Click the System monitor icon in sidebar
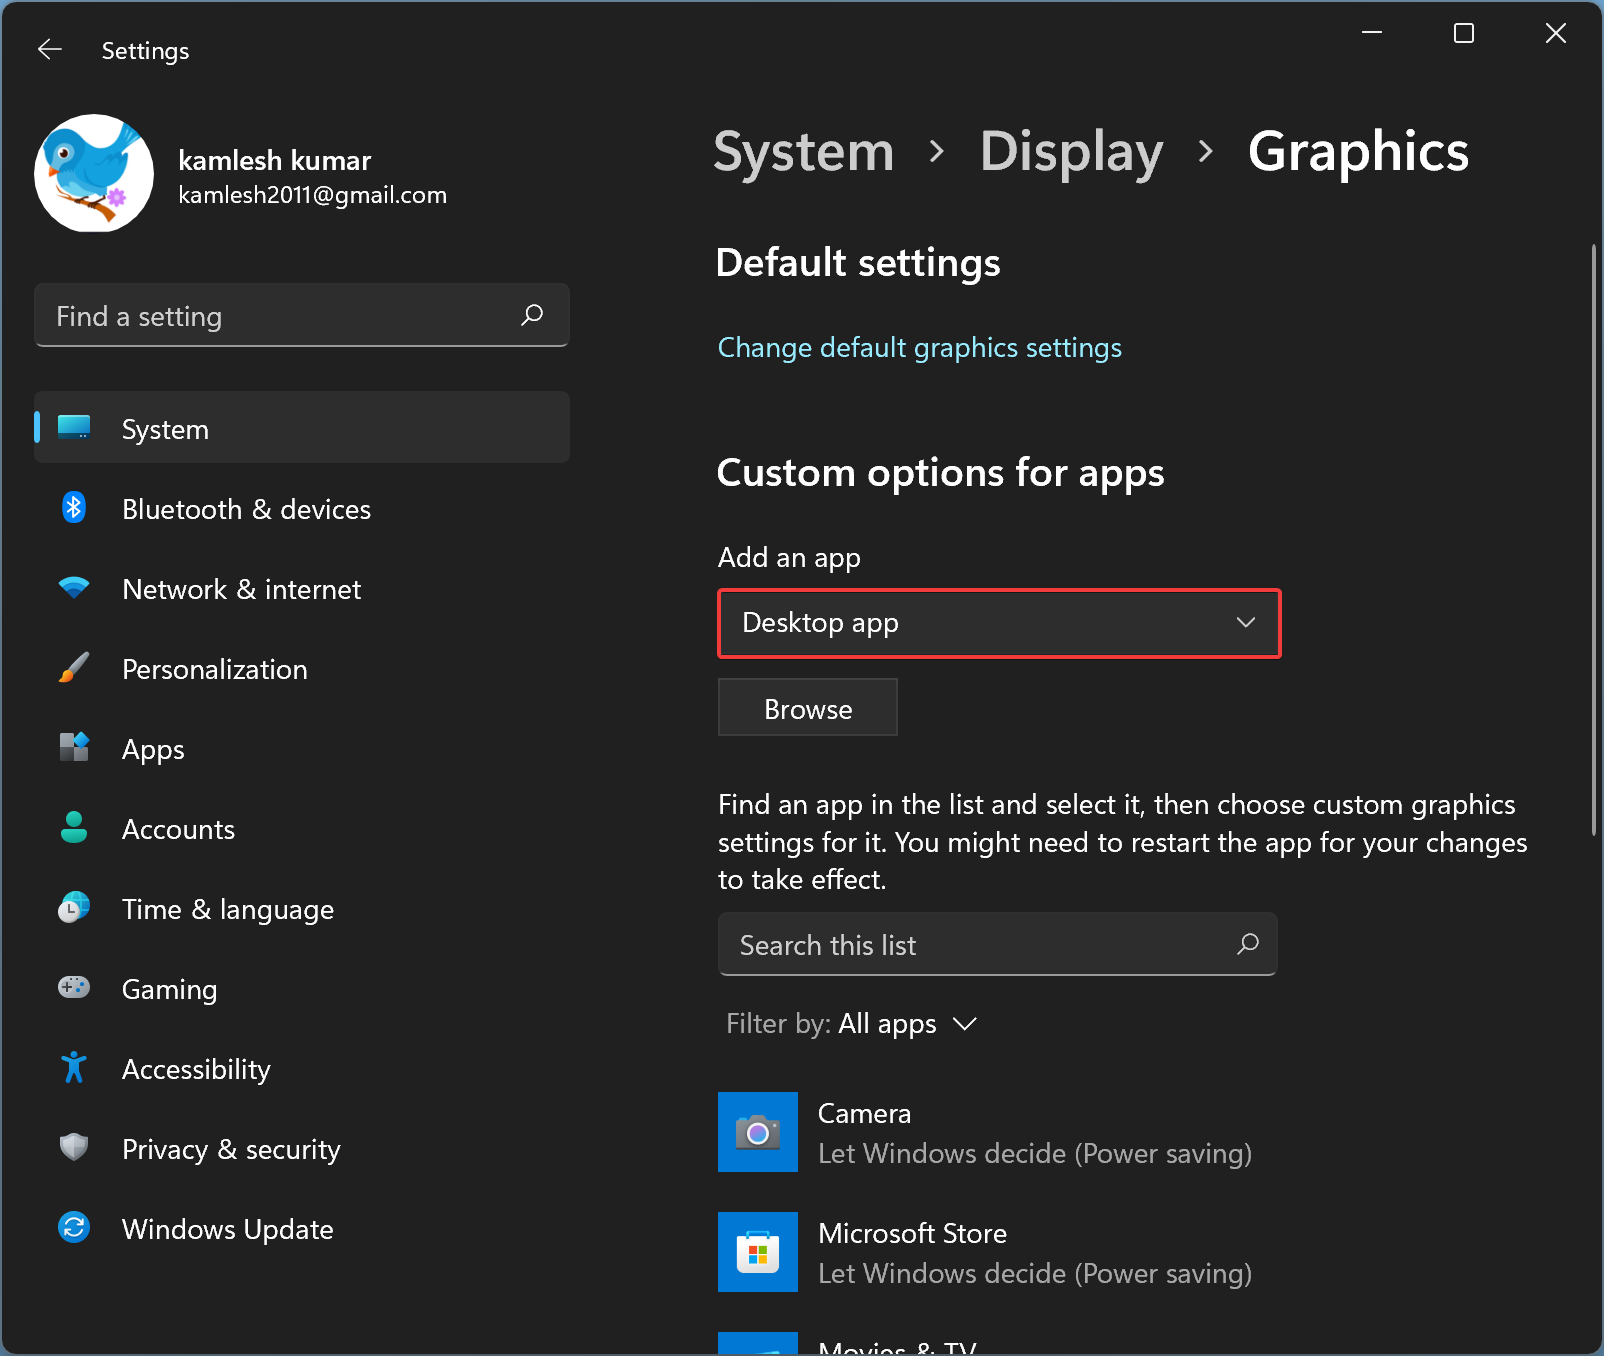 74,428
